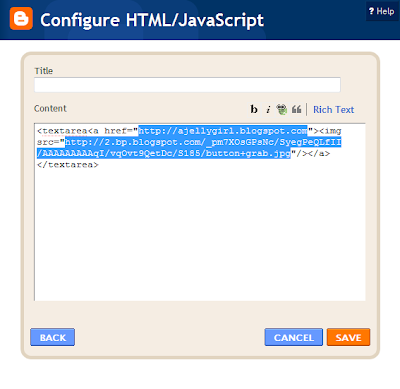The height and width of the screenshot is (389, 400).
Task: Click the Configure HTML/JavaScript heading
Action: click(x=152, y=20)
